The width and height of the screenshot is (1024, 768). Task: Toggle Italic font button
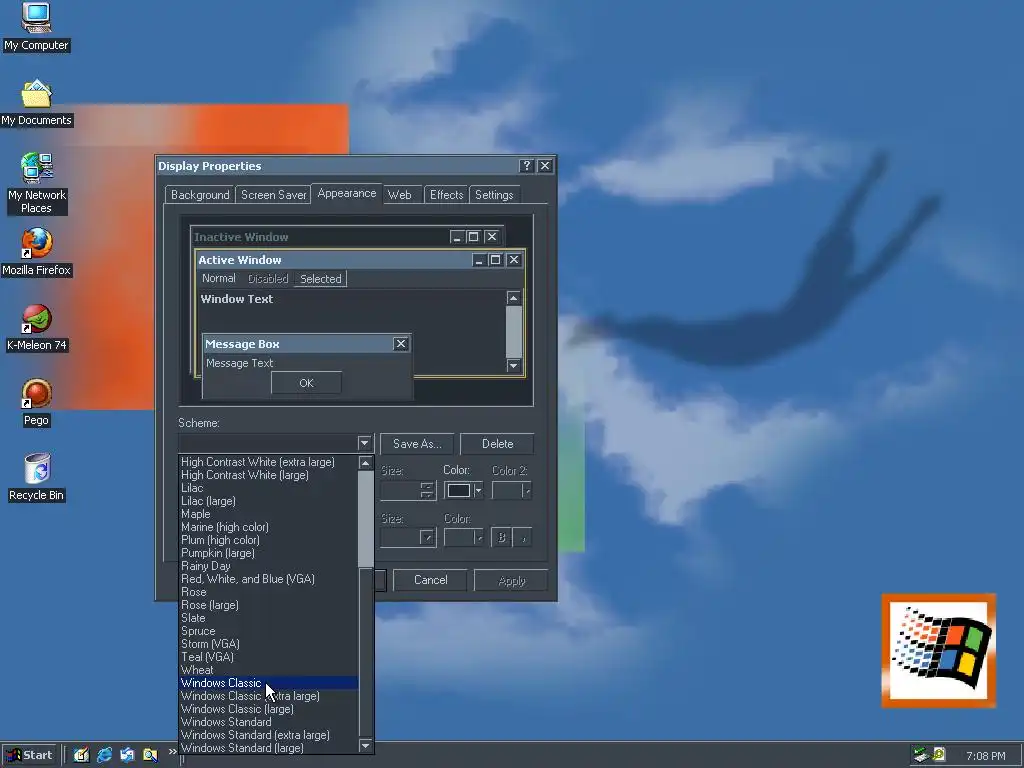click(522, 537)
